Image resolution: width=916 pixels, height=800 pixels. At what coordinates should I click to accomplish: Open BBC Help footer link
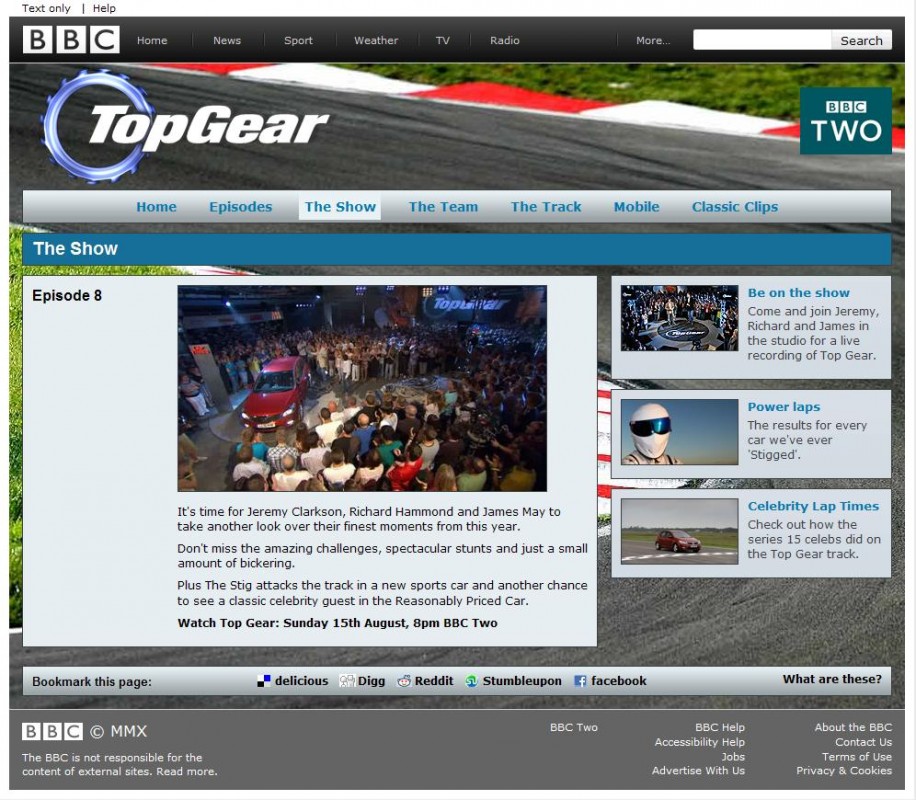point(720,727)
